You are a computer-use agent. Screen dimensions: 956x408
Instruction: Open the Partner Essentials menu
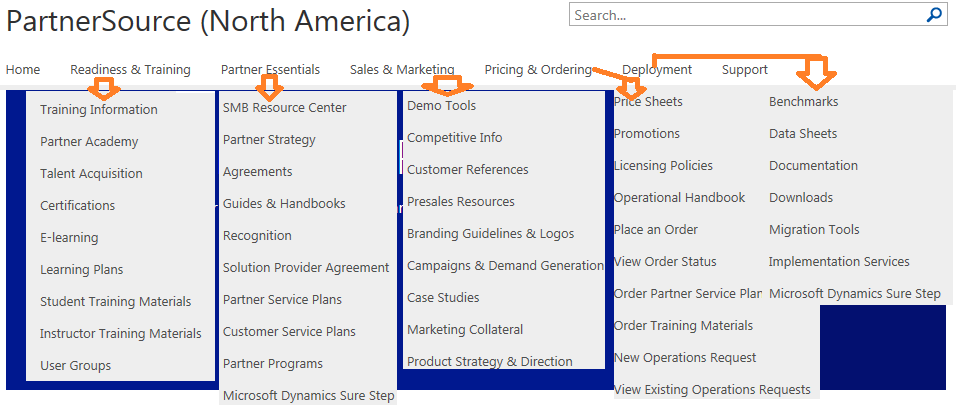pyautogui.click(x=270, y=70)
